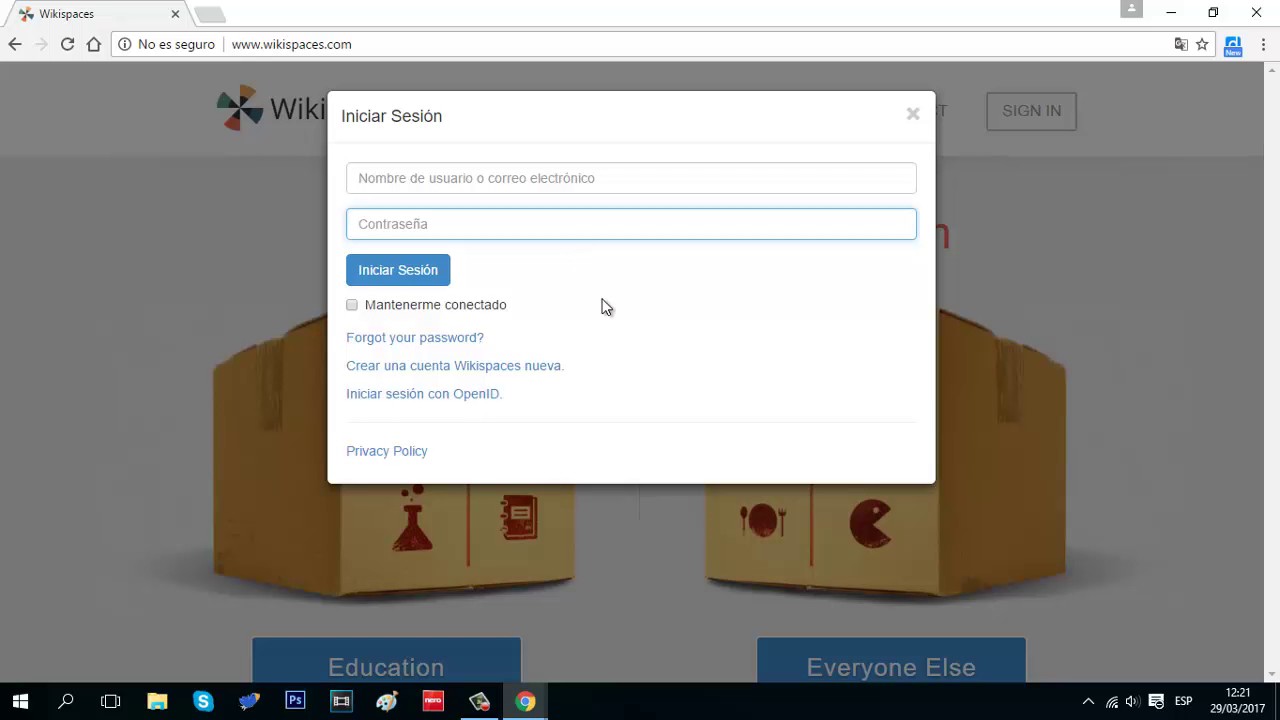This screenshot has height=720, width=1280.
Task: Show hidden system tray icons
Action: (x=1089, y=701)
